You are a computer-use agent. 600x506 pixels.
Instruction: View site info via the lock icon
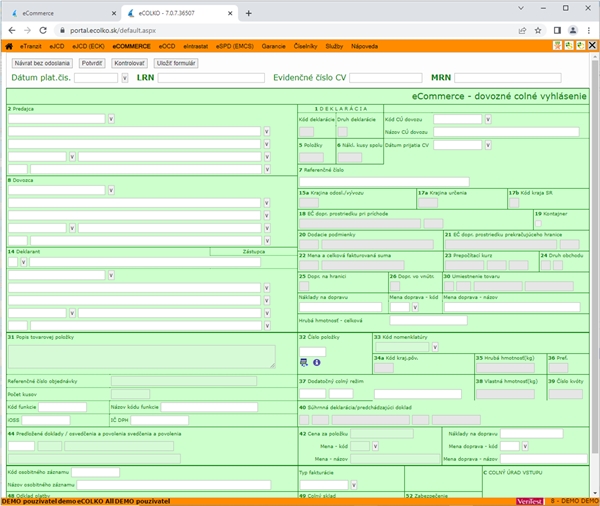[62, 30]
